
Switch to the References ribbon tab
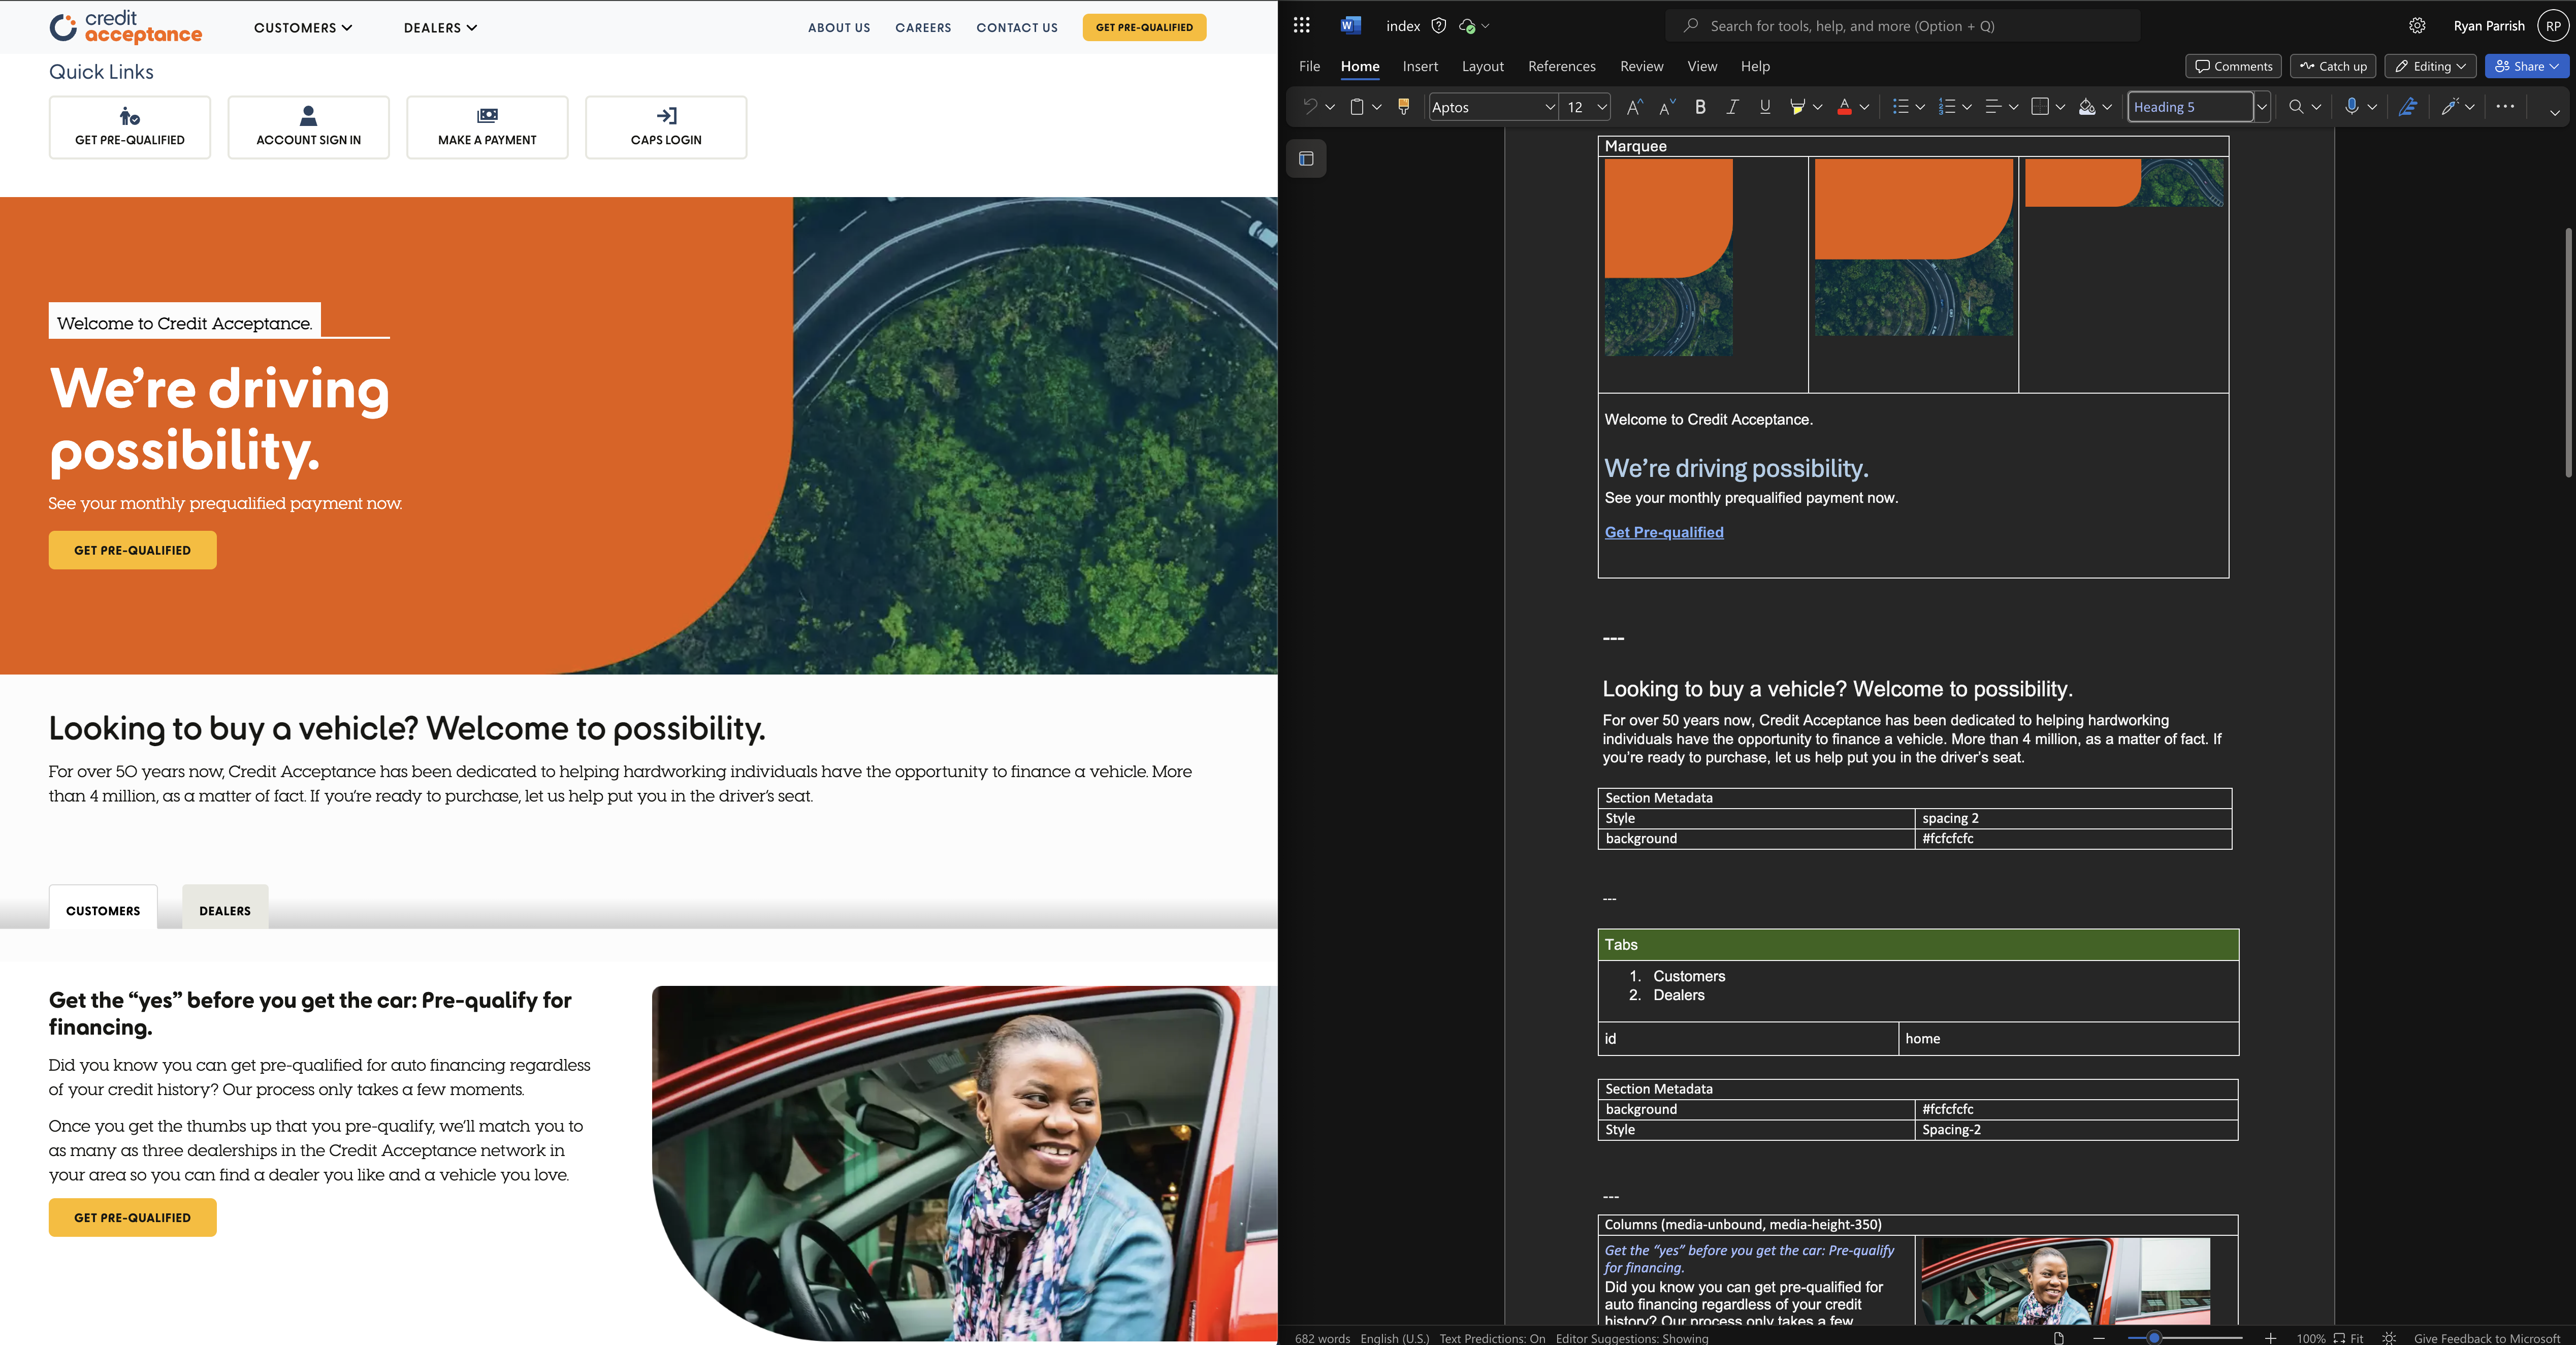click(1562, 66)
